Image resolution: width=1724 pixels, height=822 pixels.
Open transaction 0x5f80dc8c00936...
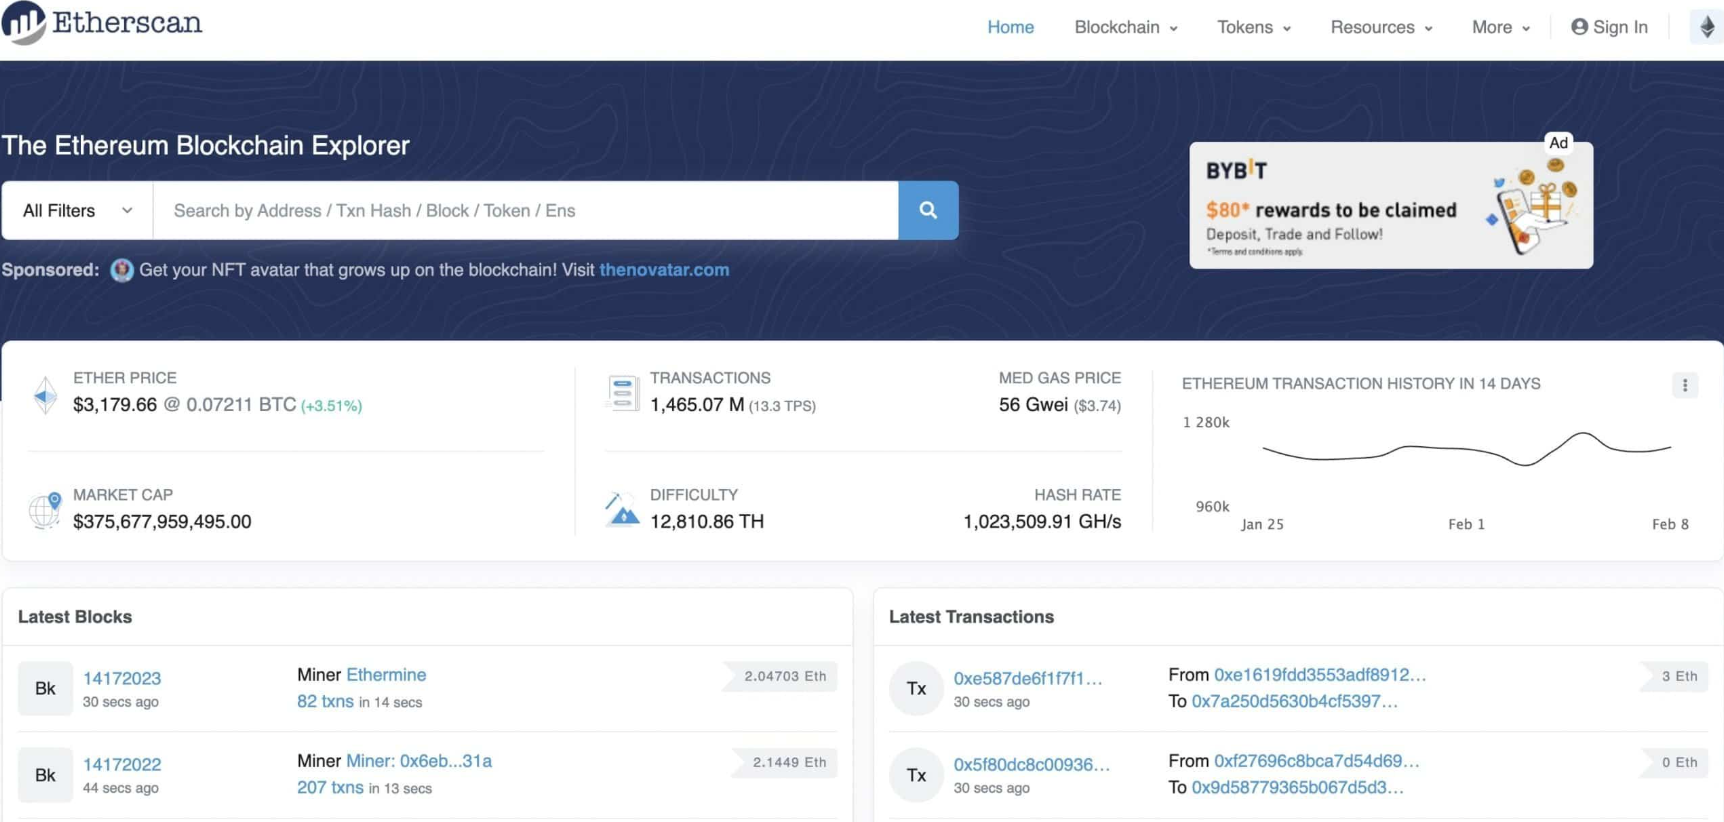point(1032,764)
